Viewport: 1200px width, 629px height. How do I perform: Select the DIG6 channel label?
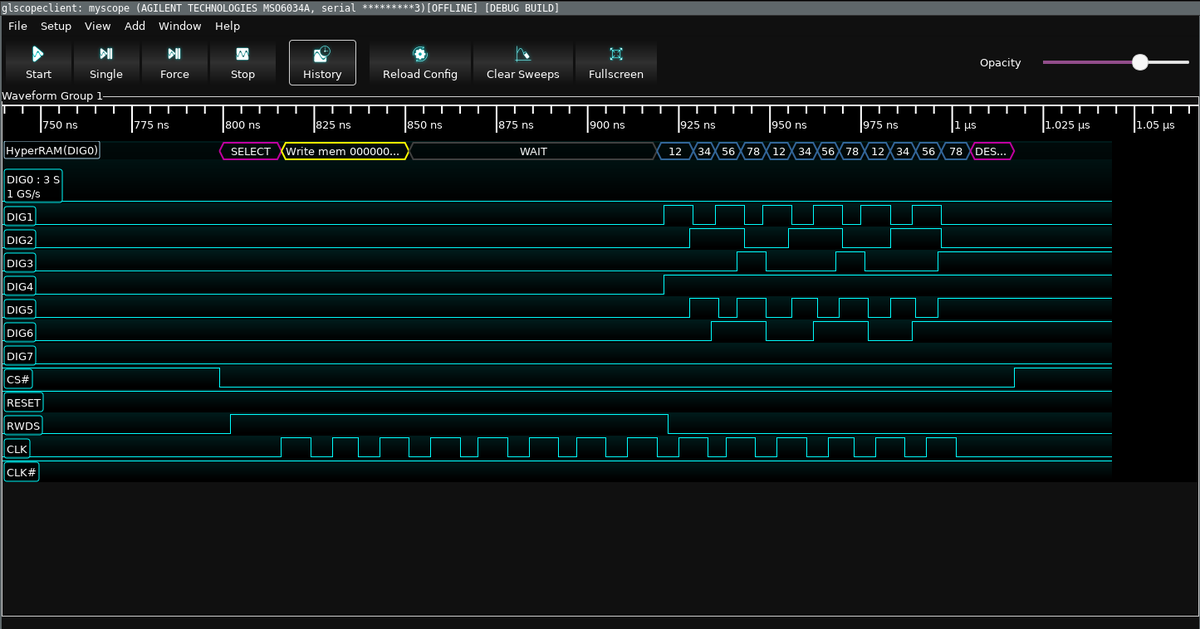[x=21, y=333]
